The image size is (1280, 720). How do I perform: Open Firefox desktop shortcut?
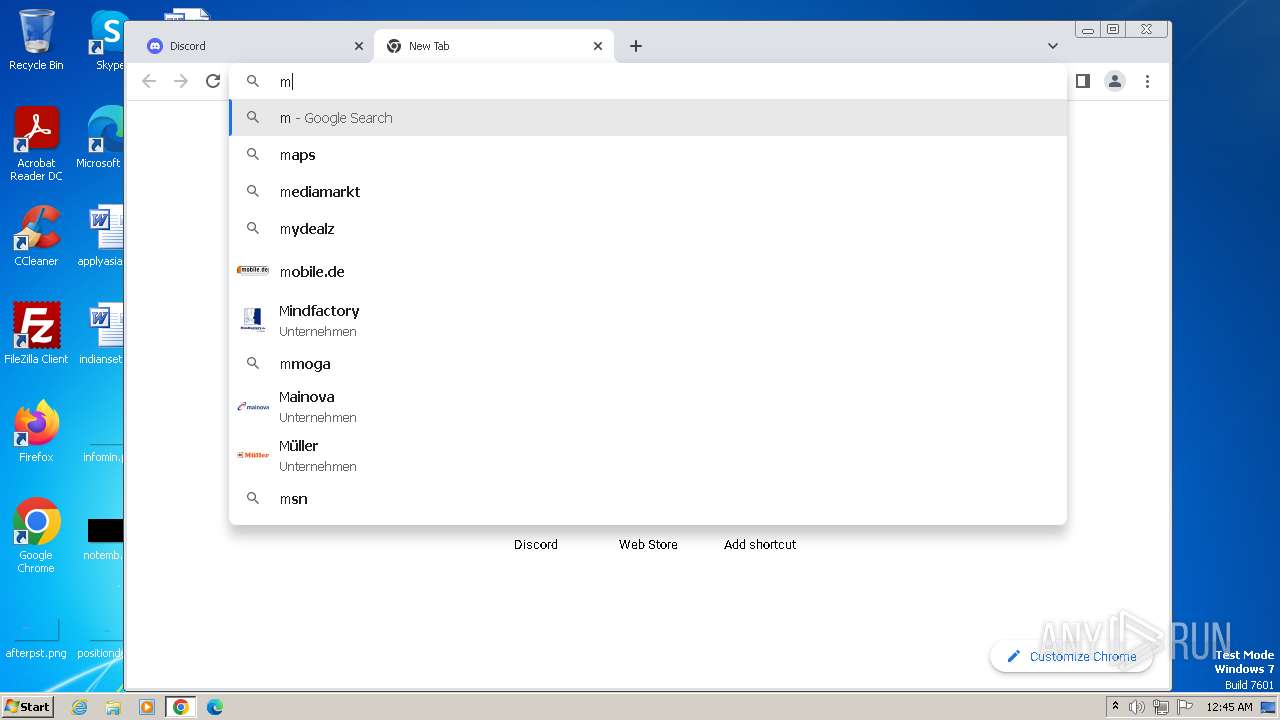(x=36, y=432)
